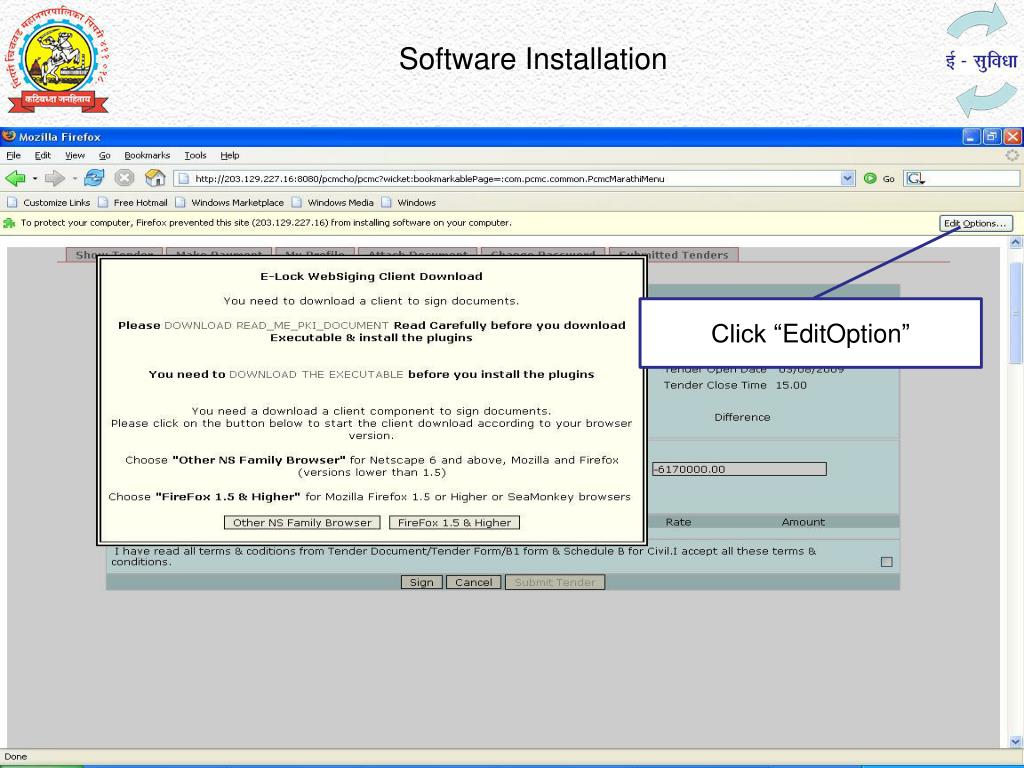The image size is (1024, 768).
Task: Open the View menu
Action: 74,155
